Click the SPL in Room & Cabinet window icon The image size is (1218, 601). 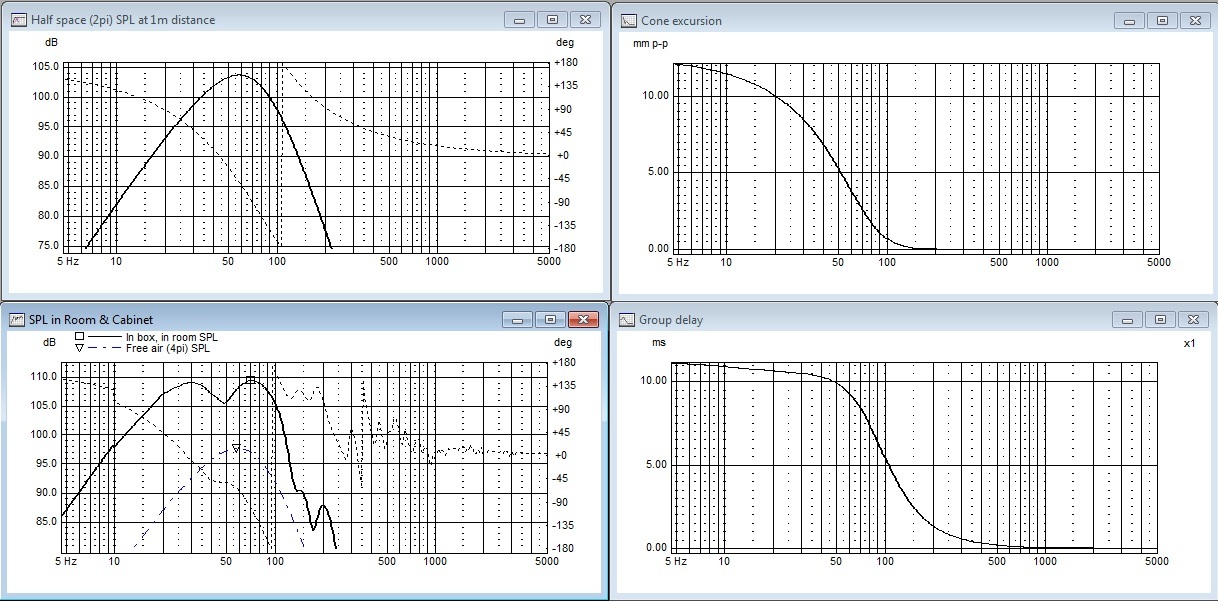click(x=19, y=320)
